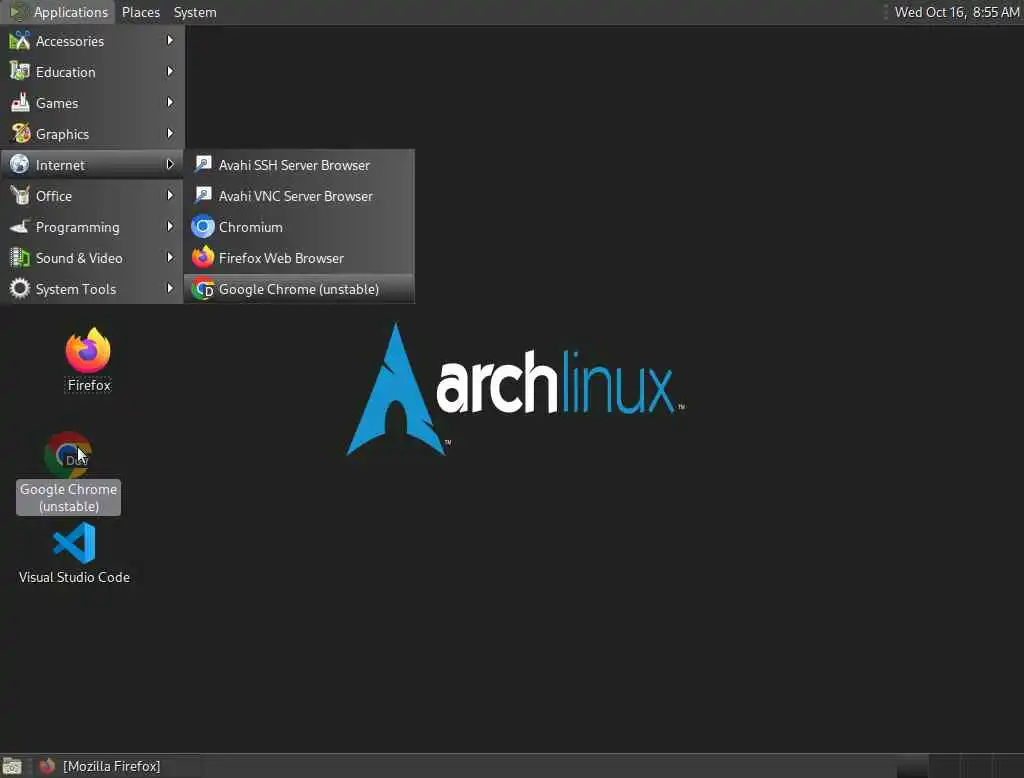This screenshot has height=778, width=1024.
Task: Click the Firefox desktop icon label
Action: (x=89, y=385)
